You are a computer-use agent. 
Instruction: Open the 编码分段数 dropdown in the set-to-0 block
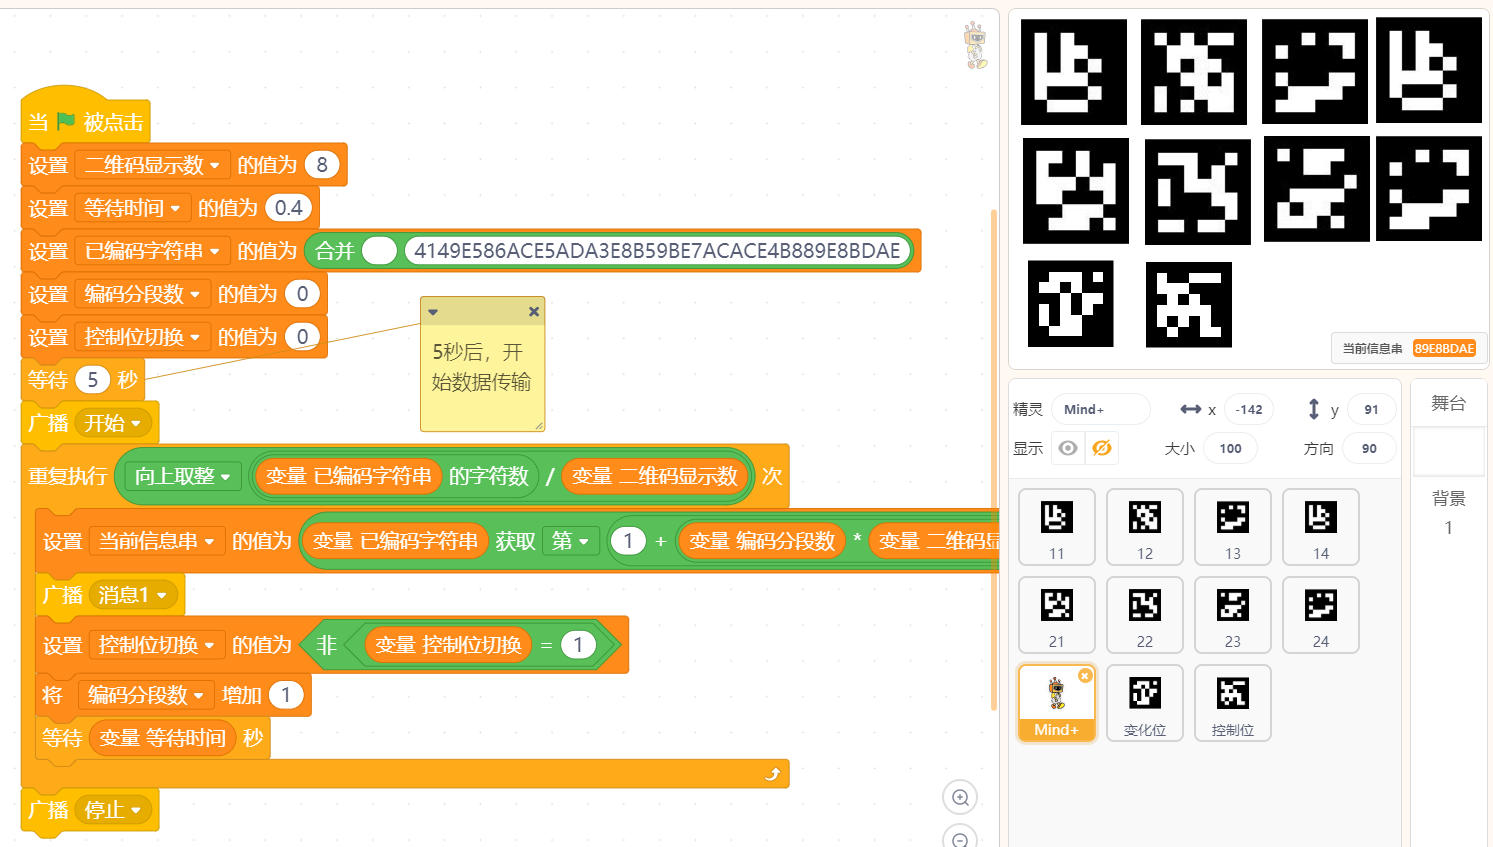[142, 294]
